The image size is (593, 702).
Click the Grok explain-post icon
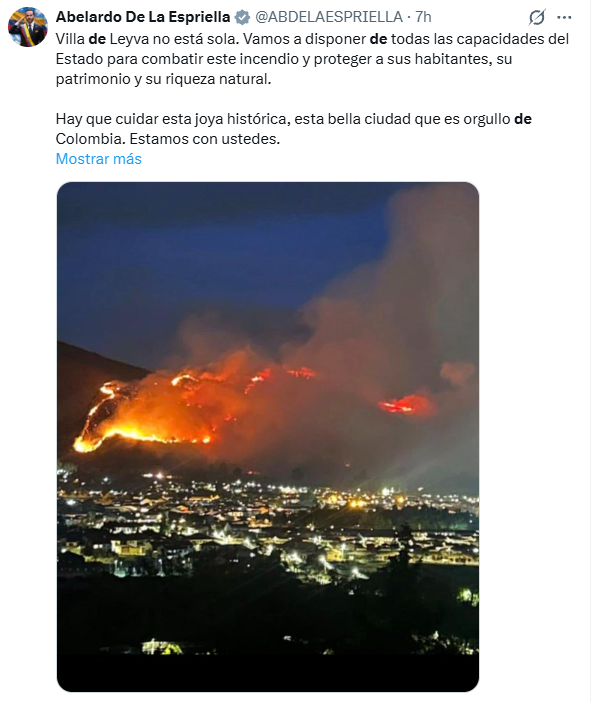click(537, 17)
